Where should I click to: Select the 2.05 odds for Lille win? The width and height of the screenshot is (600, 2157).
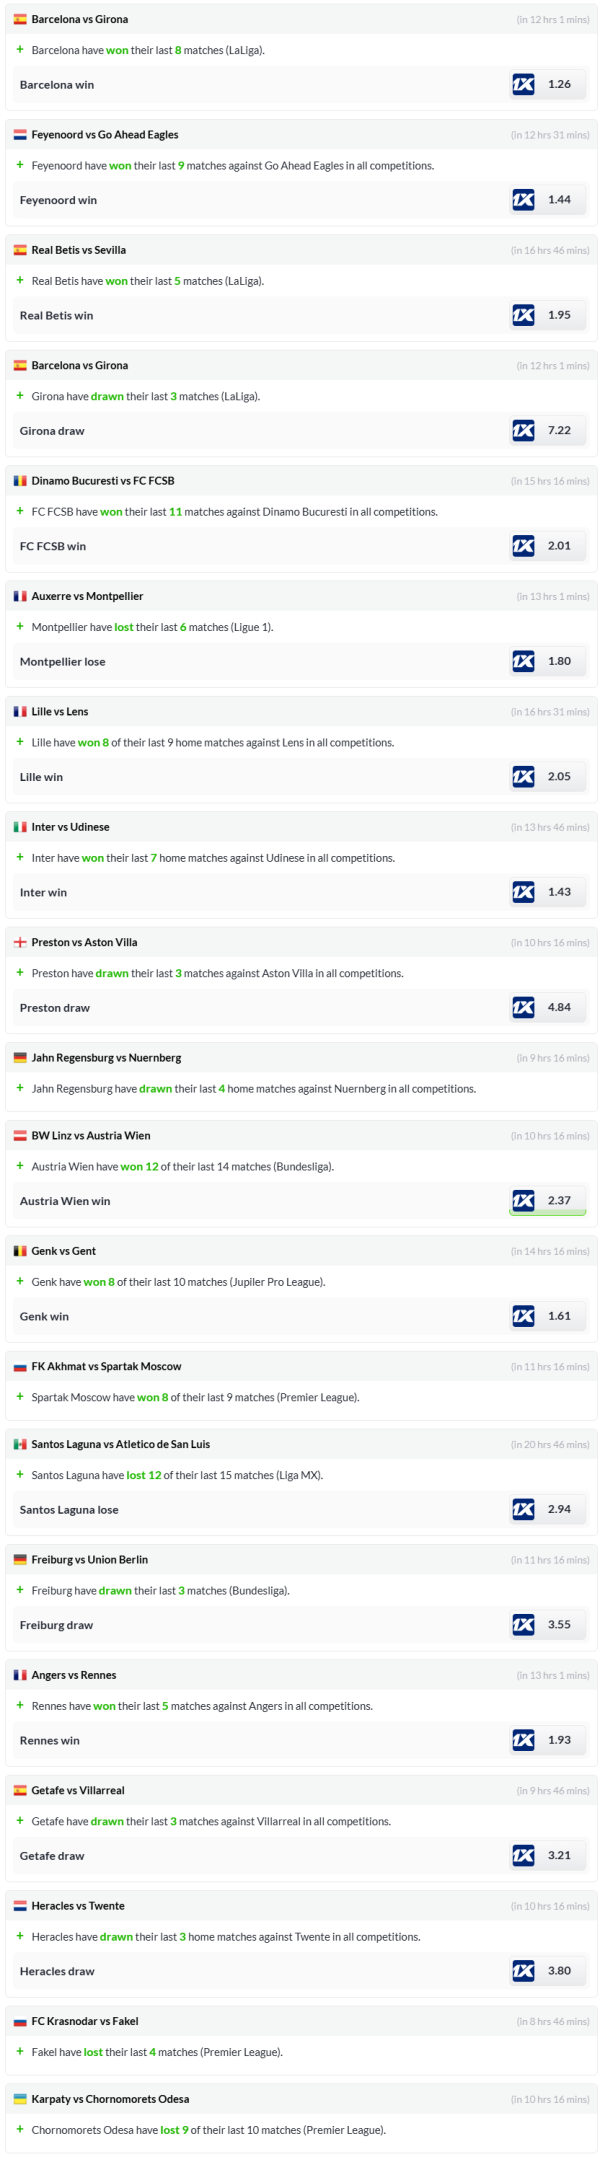pyautogui.click(x=559, y=777)
